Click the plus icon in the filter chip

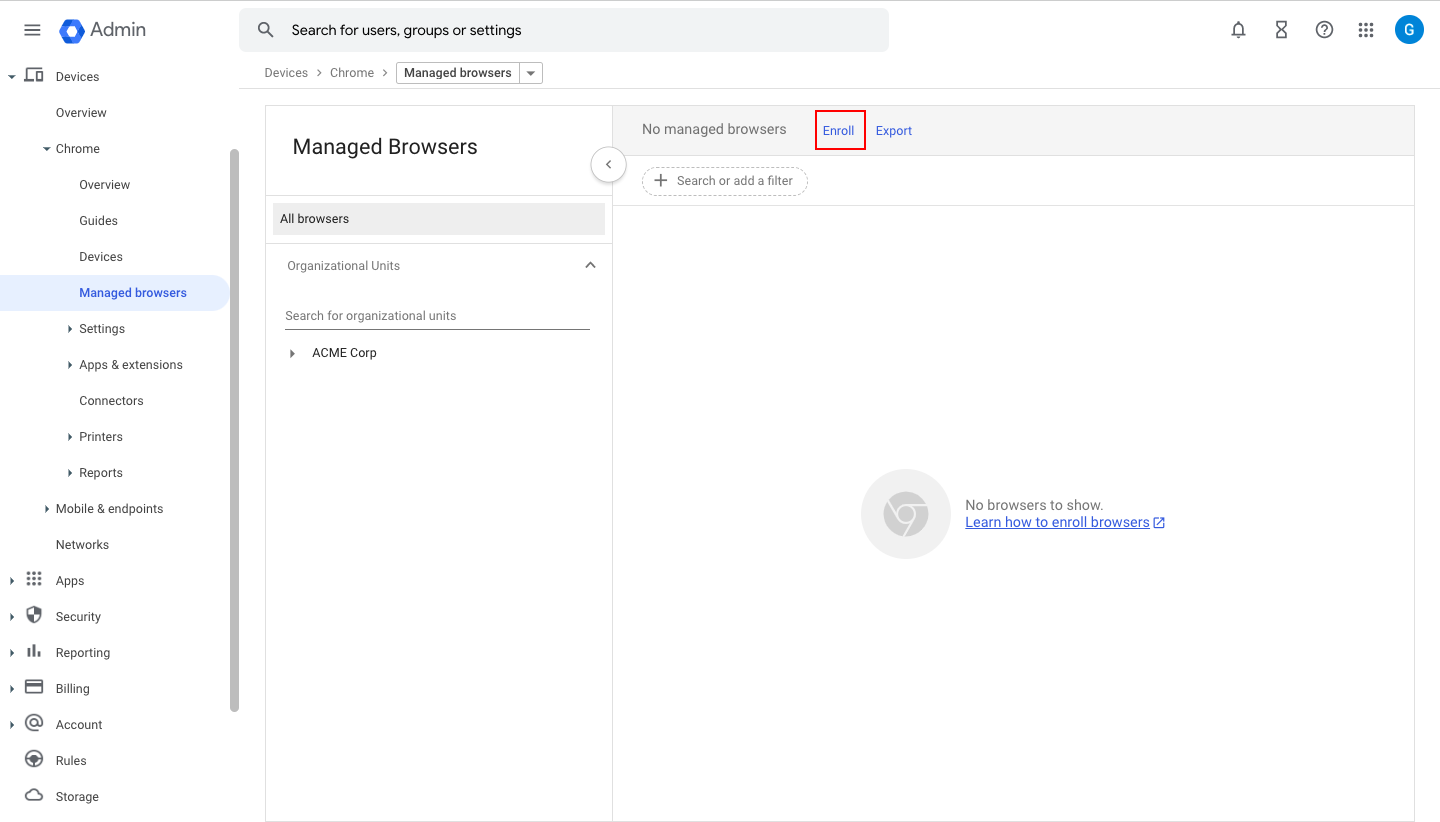[x=660, y=181]
